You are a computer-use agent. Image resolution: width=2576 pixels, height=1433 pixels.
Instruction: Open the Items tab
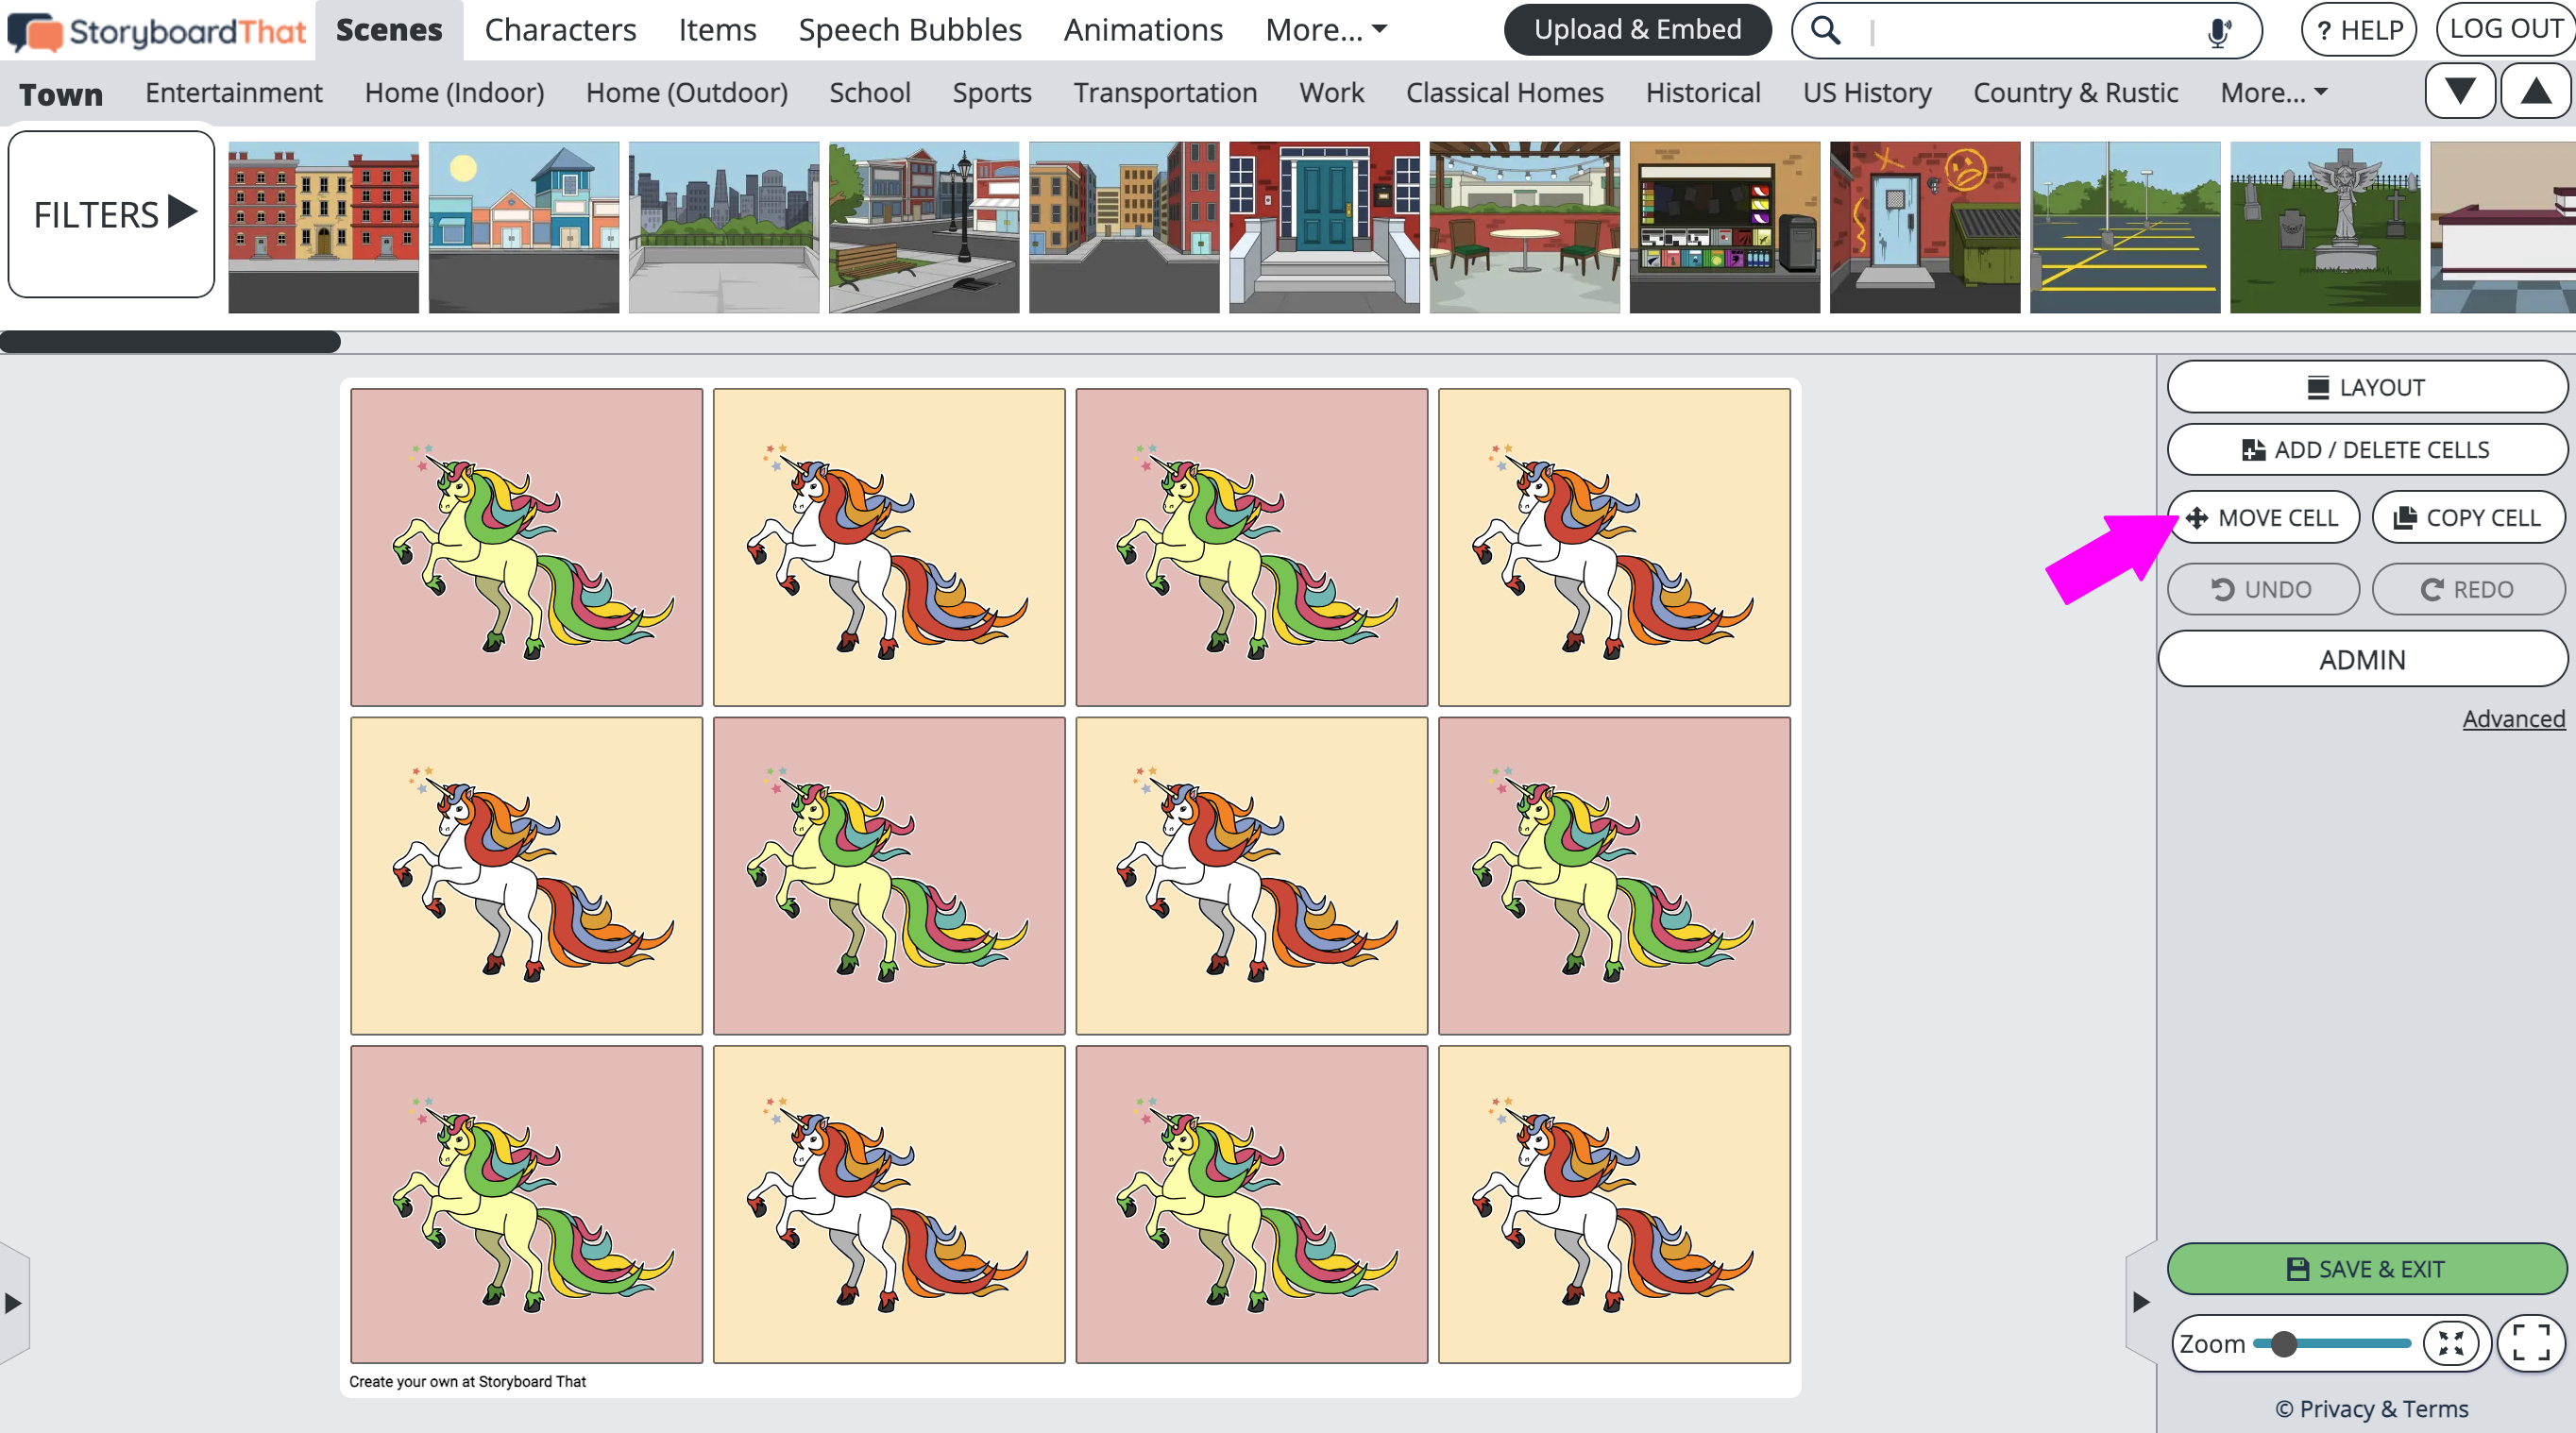(x=717, y=30)
